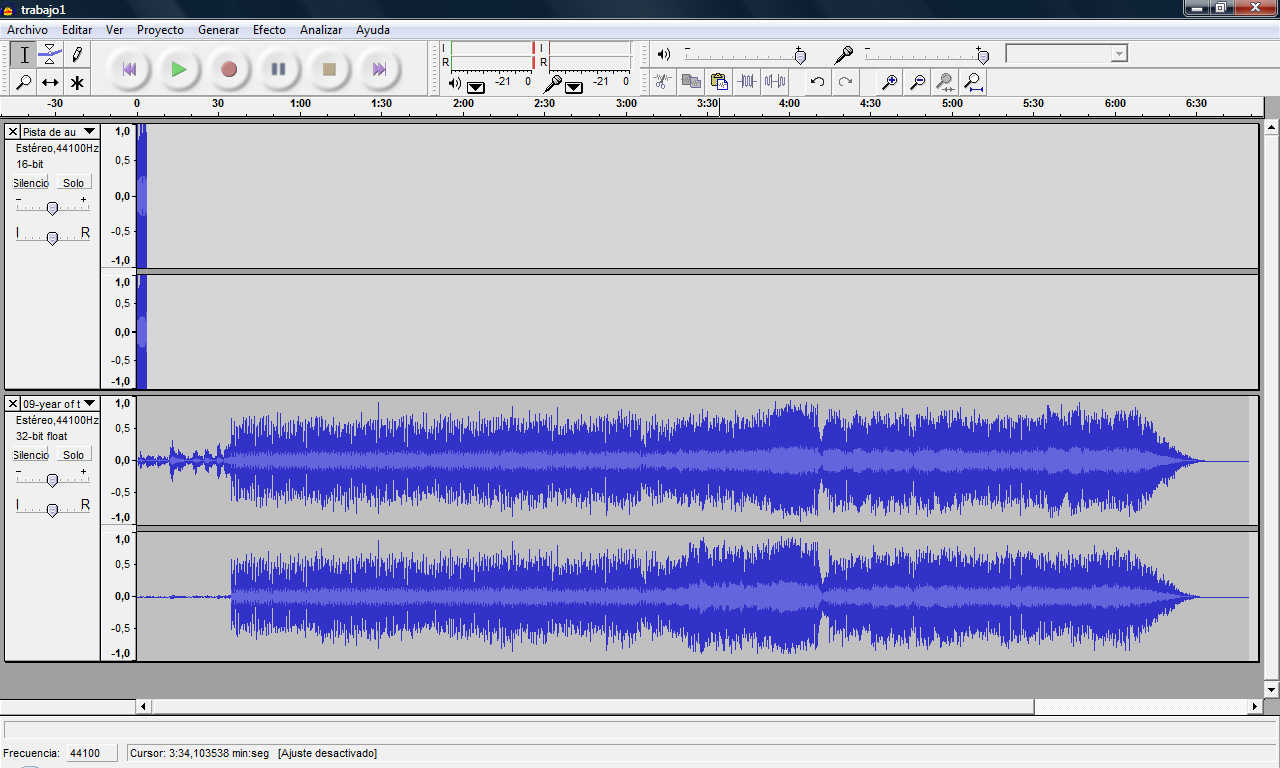Toggle Solo on the '09-year of t' track
1280x768 pixels.
click(x=73, y=455)
